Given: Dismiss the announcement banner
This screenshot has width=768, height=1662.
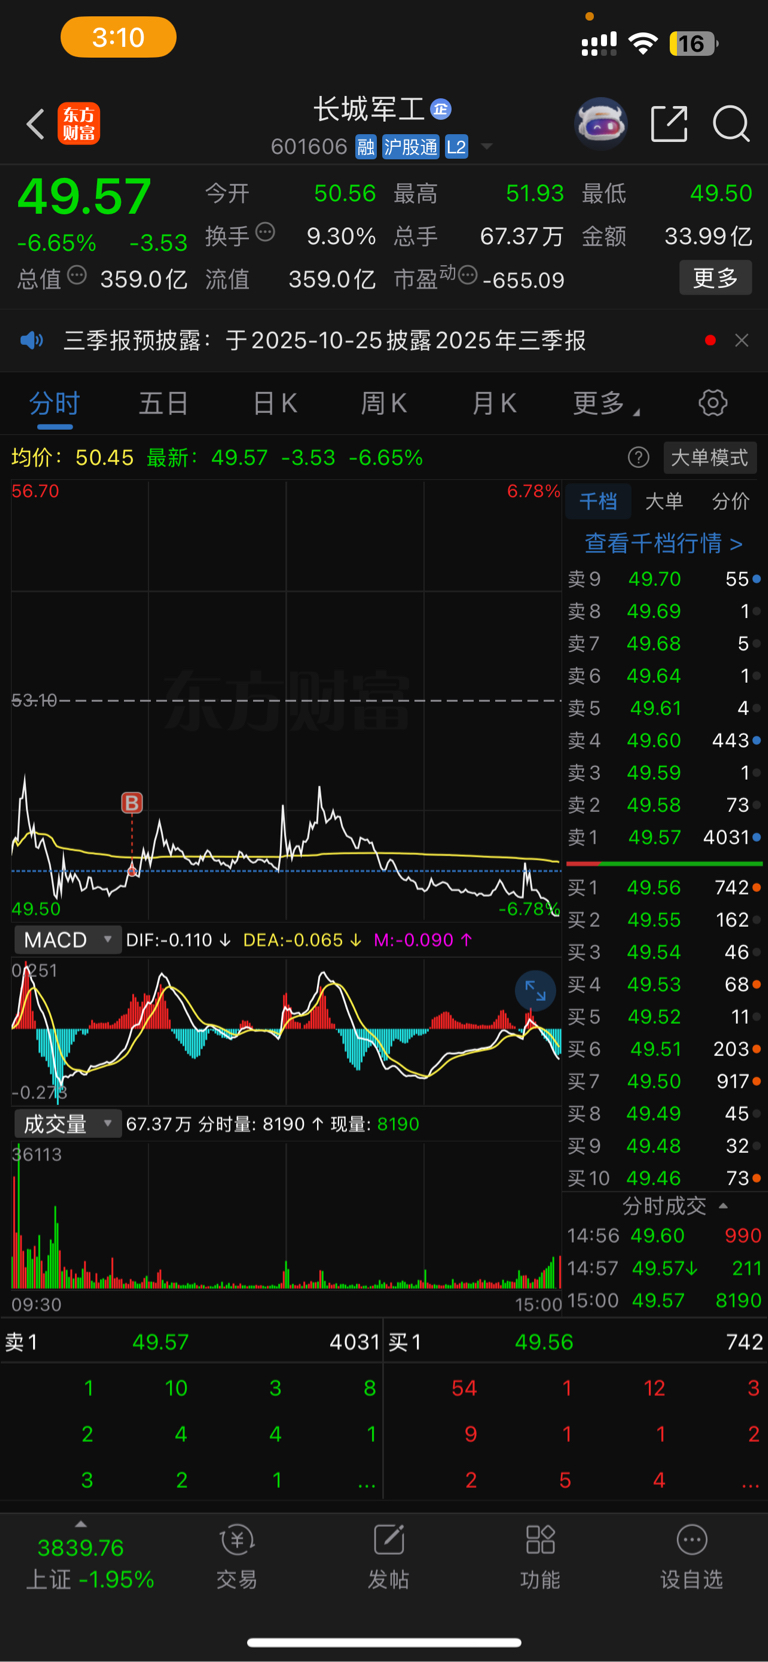Looking at the screenshot, I should point(742,341).
